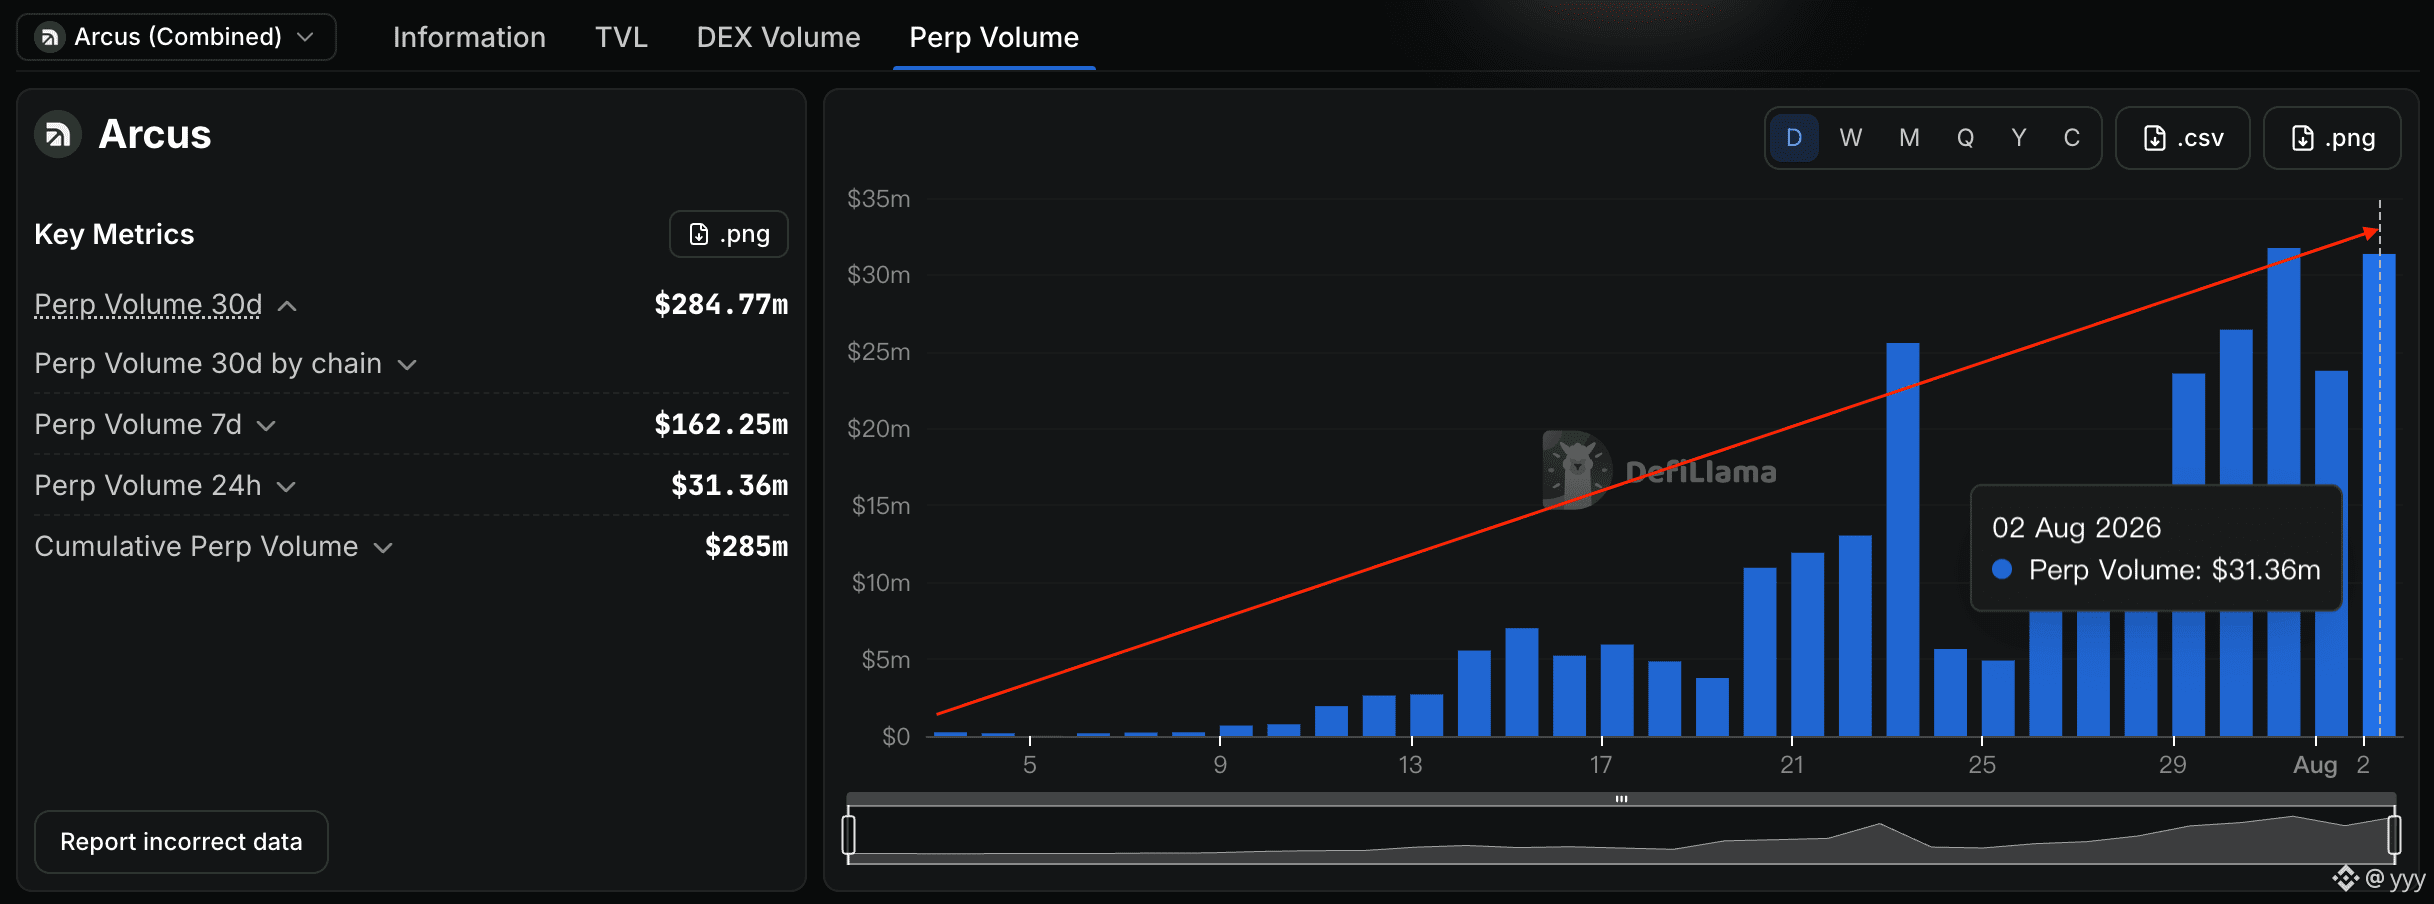Click the Report incorrect data button
The height and width of the screenshot is (904, 2434).
[x=181, y=842]
